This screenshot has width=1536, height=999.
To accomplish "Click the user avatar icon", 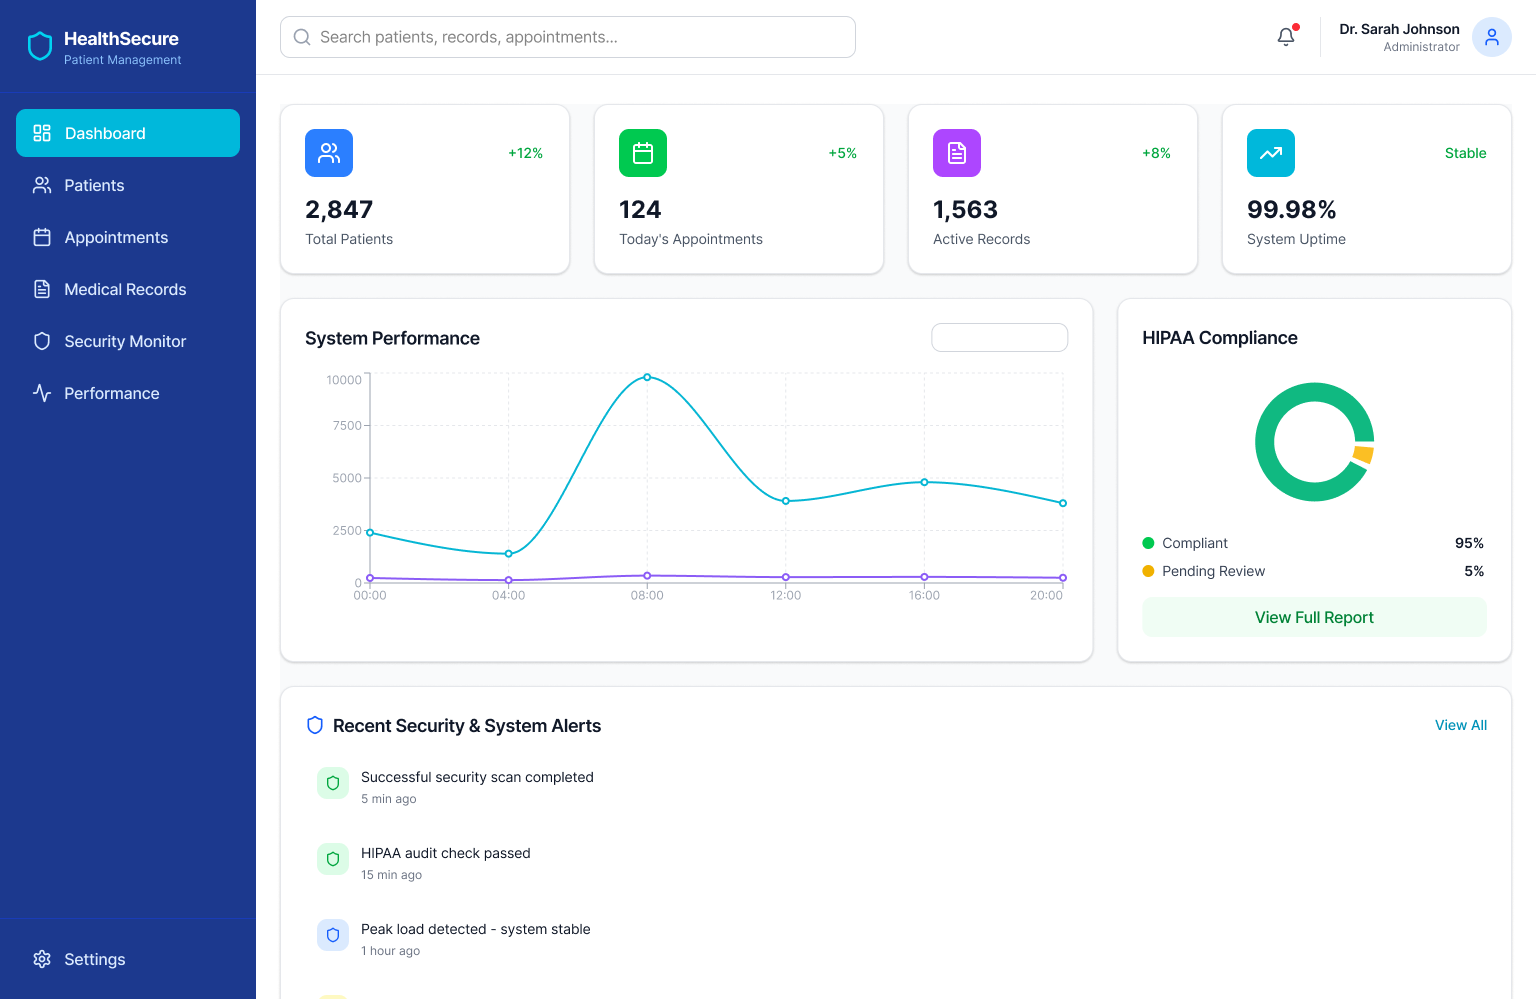I will pos(1492,37).
